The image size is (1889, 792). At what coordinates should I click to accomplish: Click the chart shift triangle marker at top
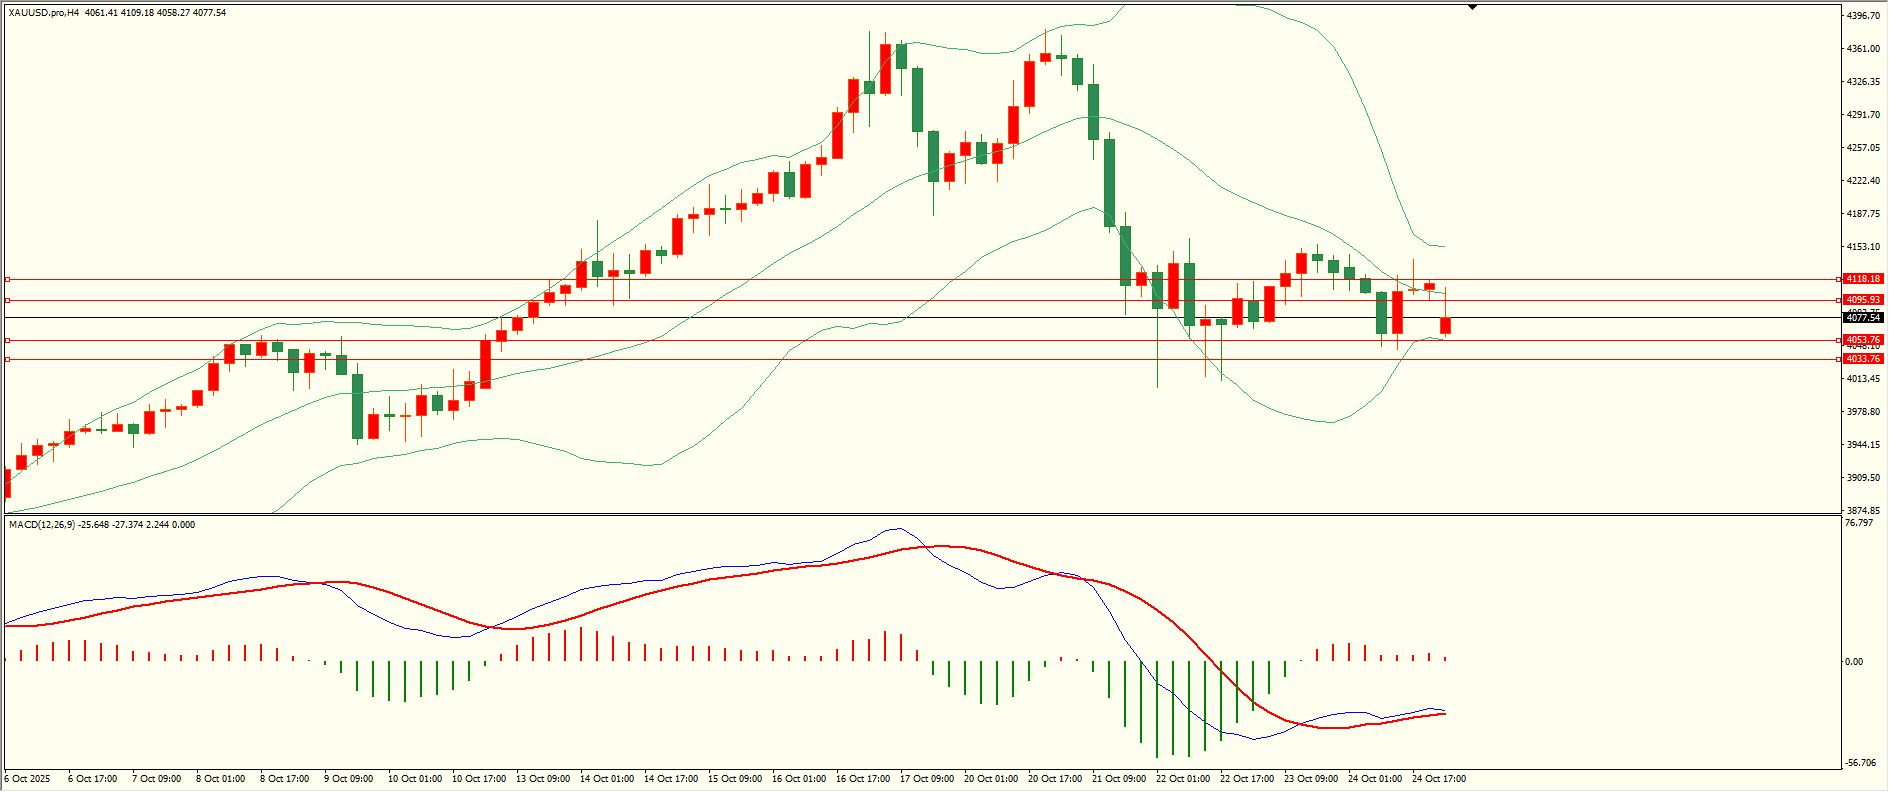1472,8
